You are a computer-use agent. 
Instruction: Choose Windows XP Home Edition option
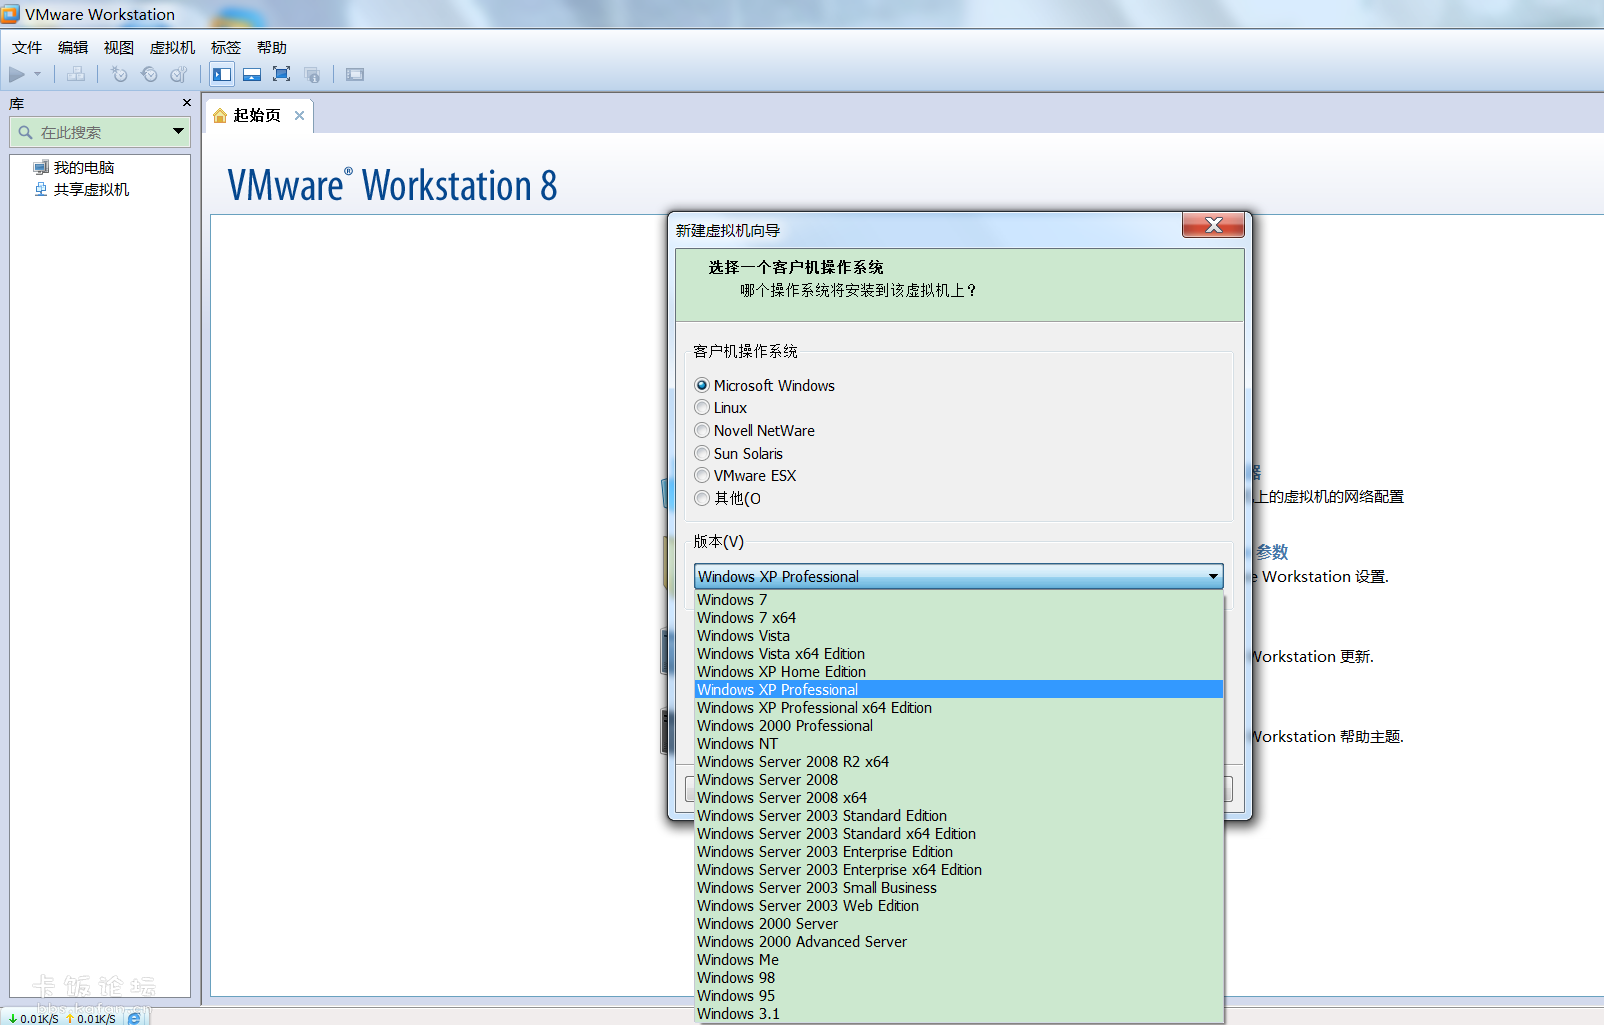pos(959,672)
